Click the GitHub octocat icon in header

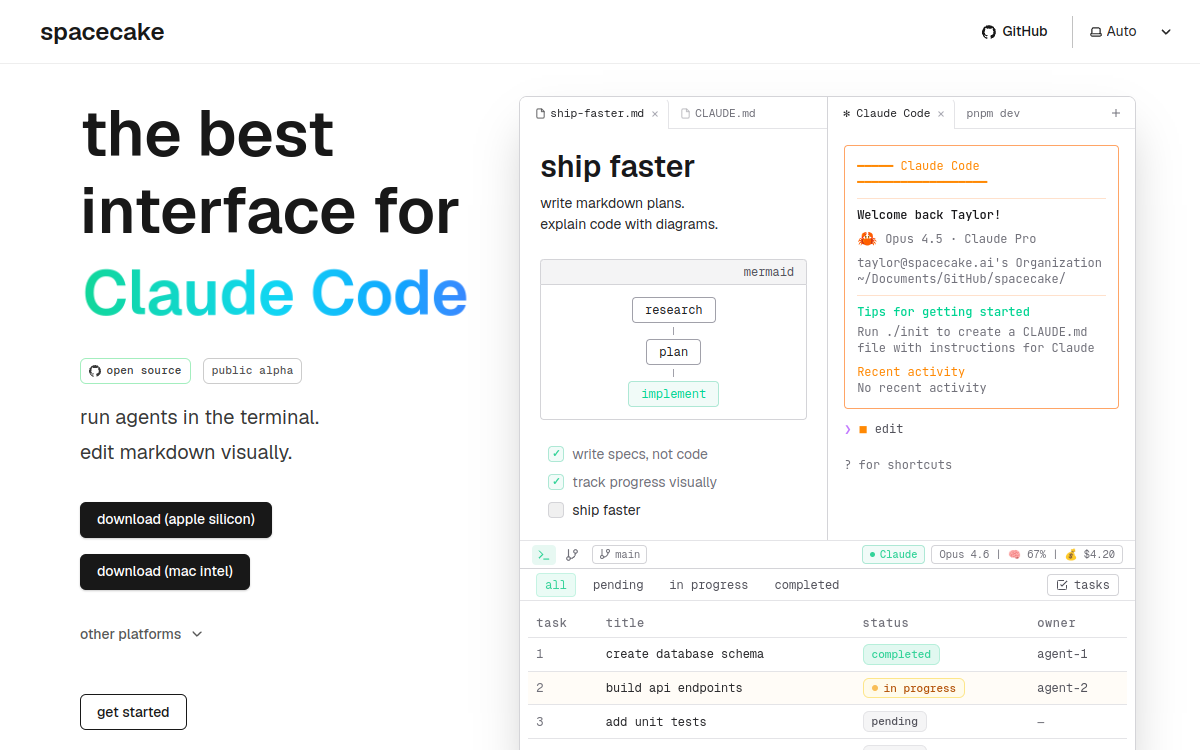click(989, 32)
